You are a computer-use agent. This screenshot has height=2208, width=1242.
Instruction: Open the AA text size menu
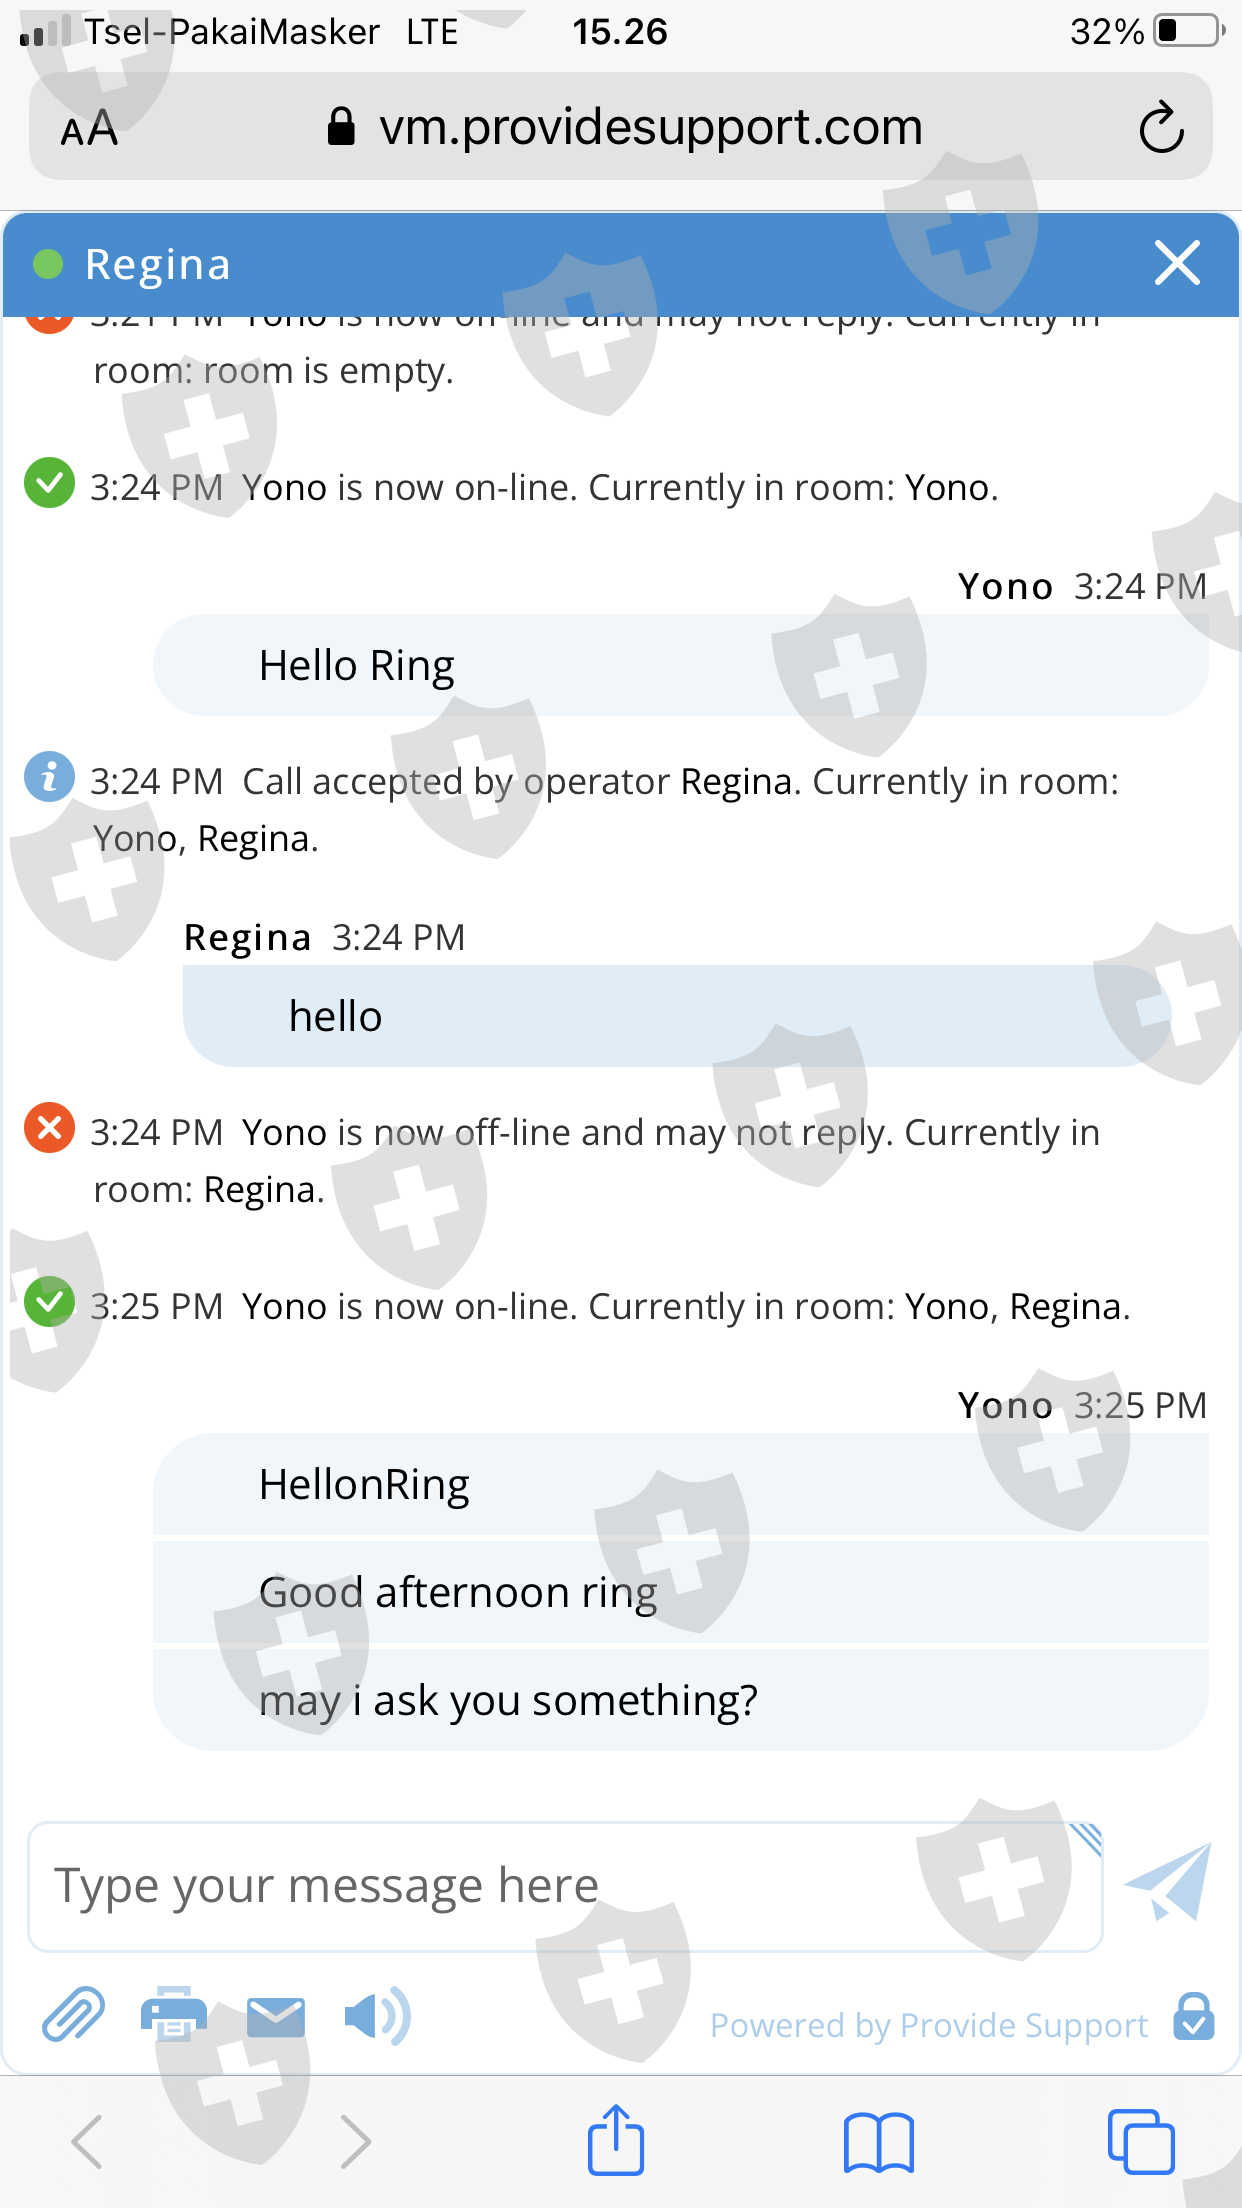(x=89, y=128)
